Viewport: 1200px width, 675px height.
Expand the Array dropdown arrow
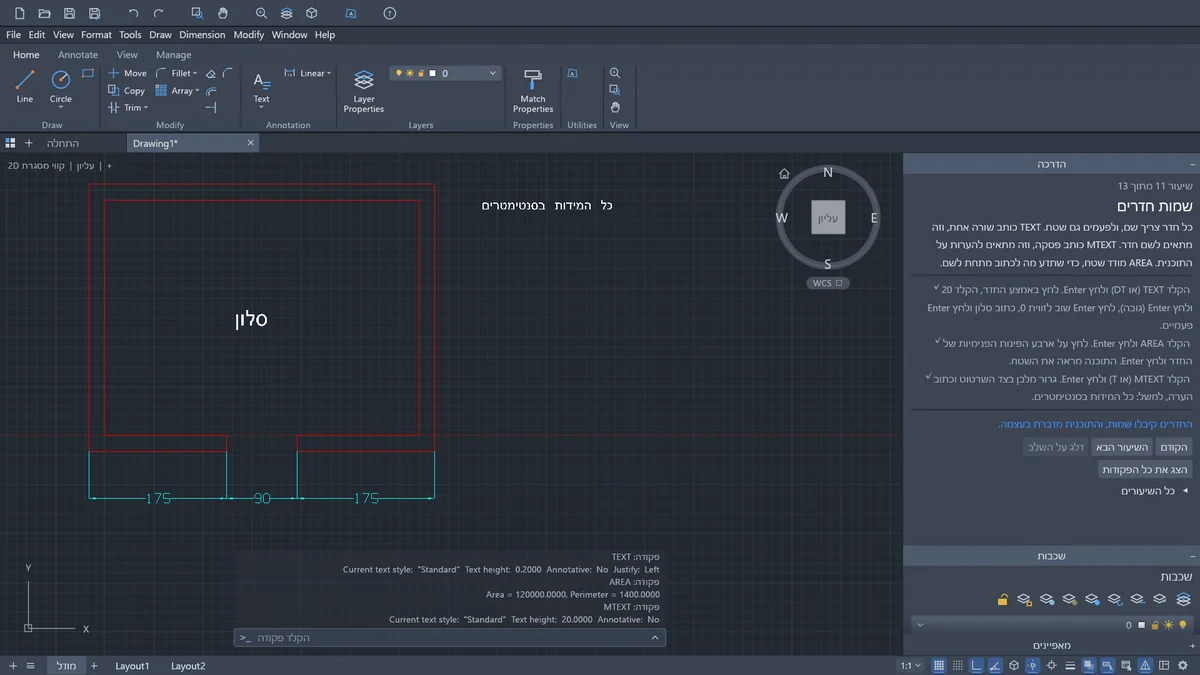coord(197,91)
